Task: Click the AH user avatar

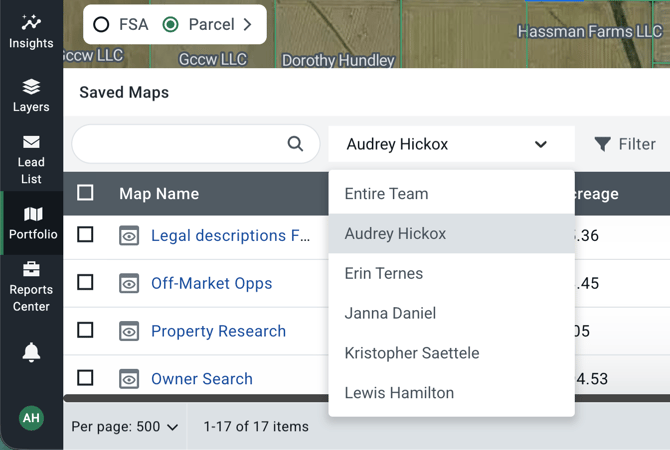Action: 31,418
